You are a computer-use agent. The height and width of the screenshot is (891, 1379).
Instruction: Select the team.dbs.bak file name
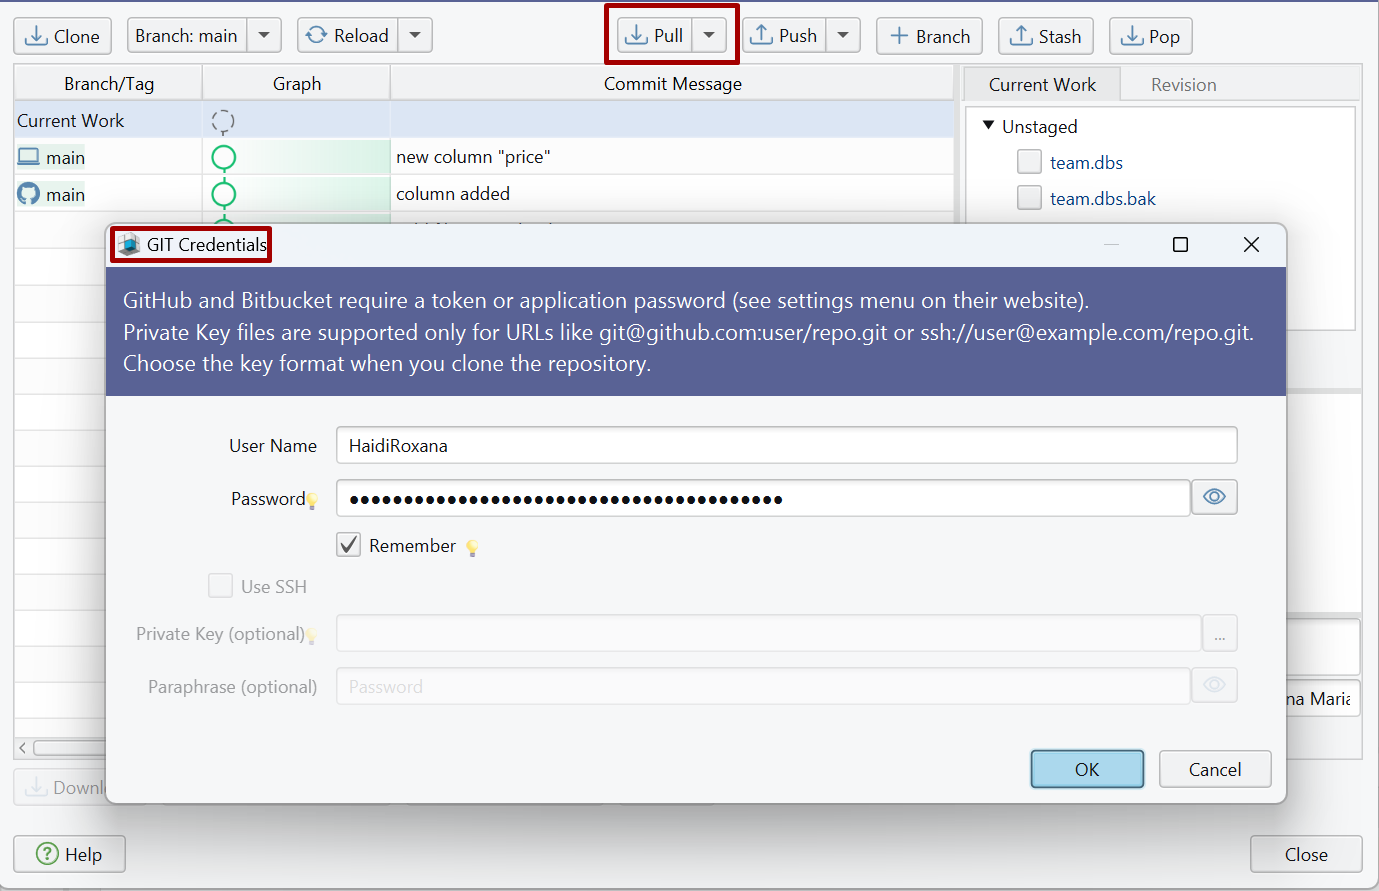coord(1102,199)
